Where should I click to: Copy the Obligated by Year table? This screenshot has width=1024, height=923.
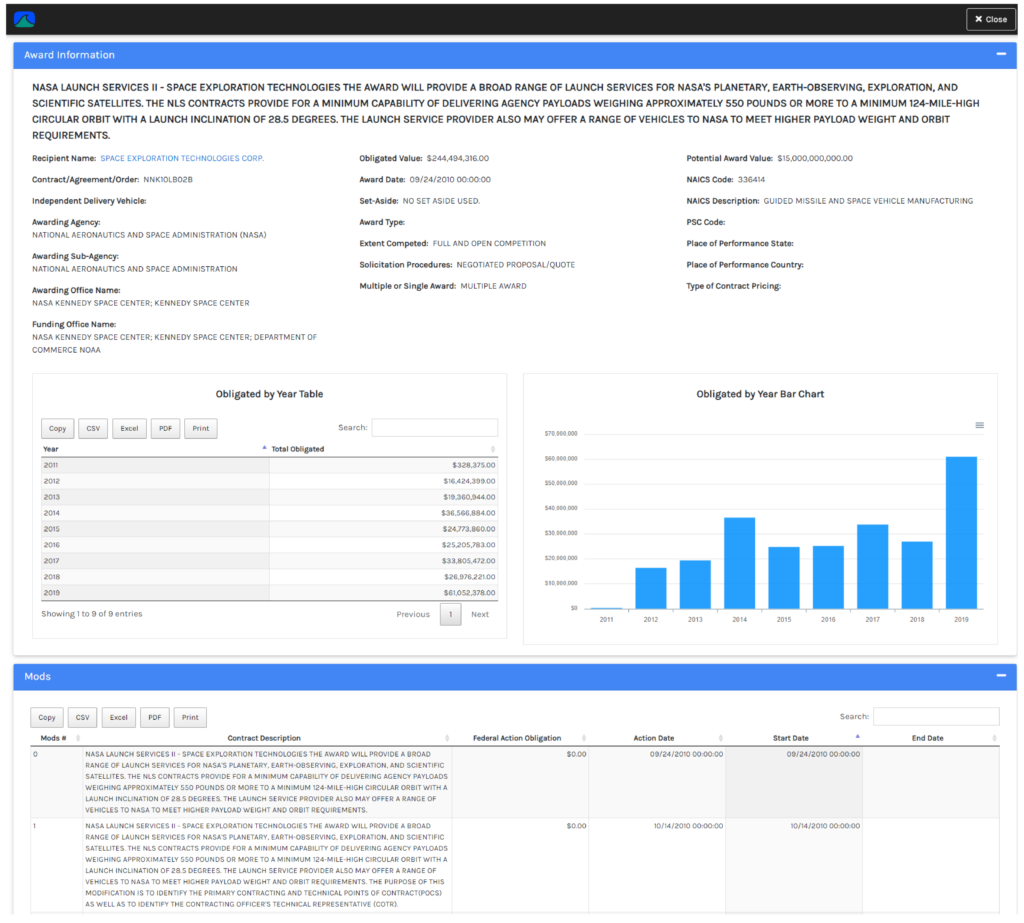[x=57, y=429]
